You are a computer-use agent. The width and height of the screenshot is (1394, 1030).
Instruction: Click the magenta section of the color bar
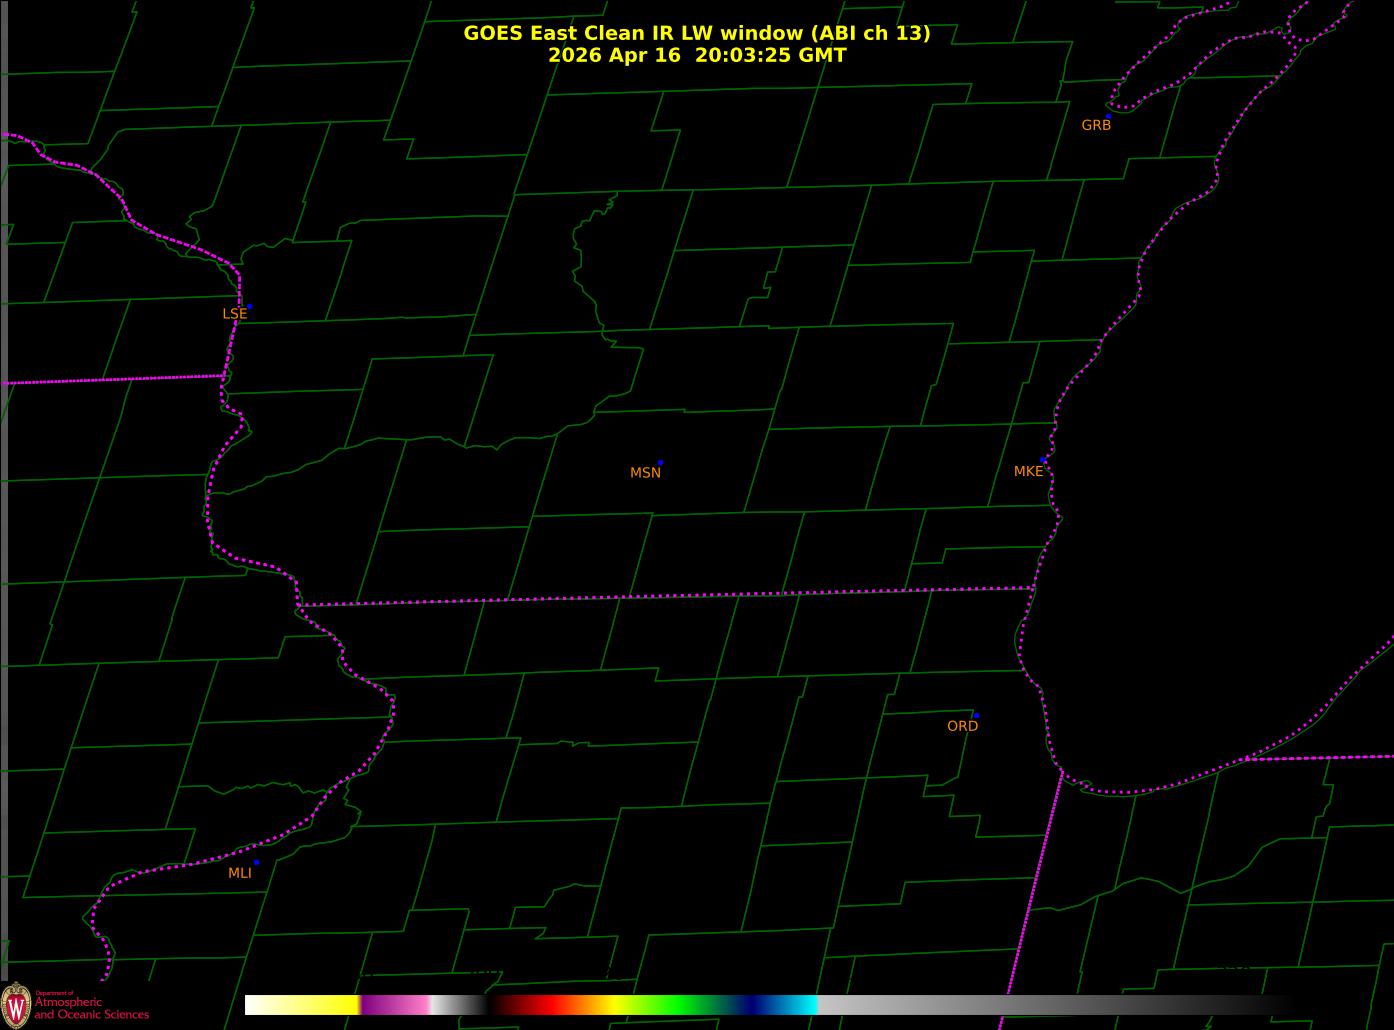coord(395,1005)
